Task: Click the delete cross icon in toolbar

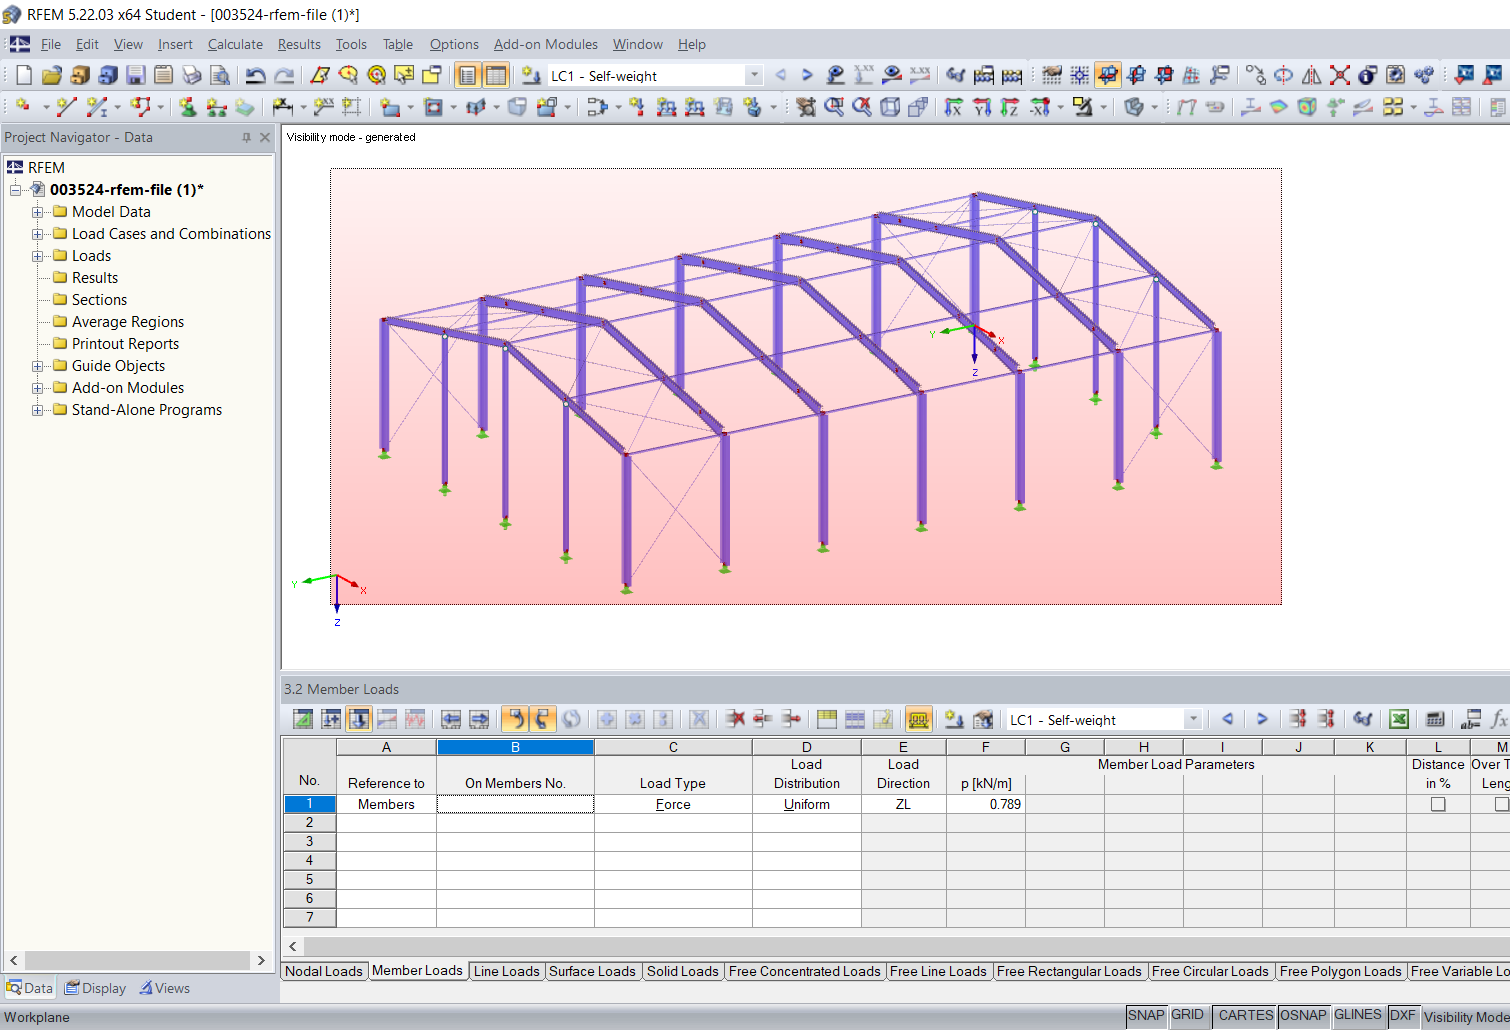Action: point(1340,75)
